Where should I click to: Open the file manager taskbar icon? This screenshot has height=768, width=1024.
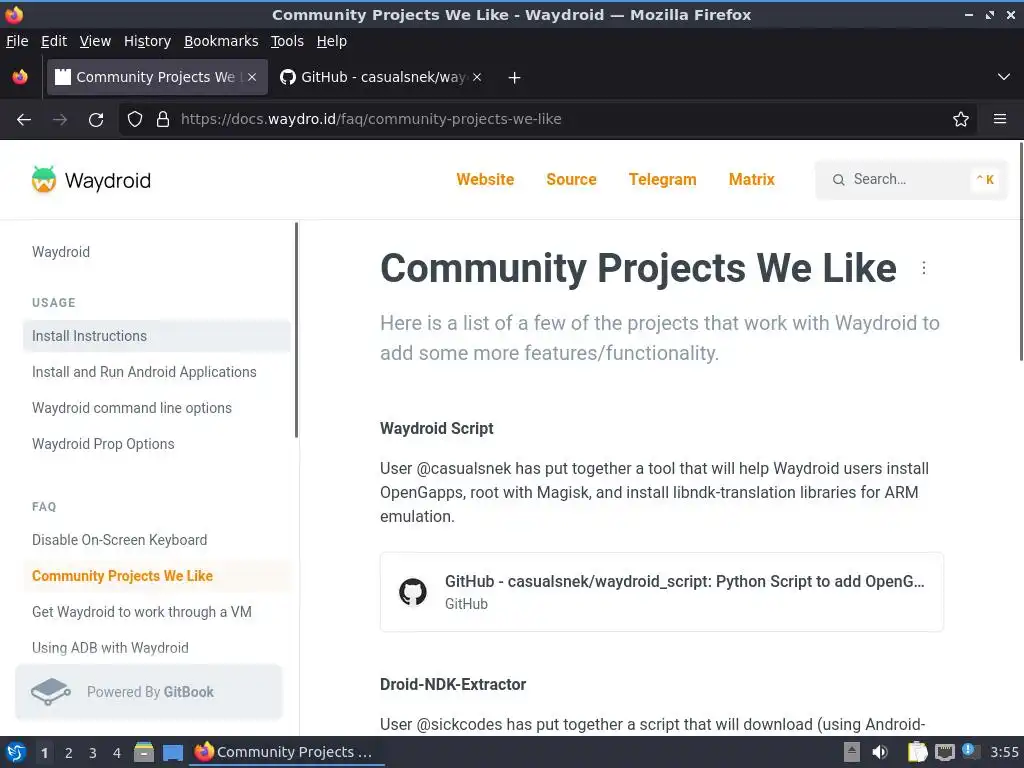point(144,752)
